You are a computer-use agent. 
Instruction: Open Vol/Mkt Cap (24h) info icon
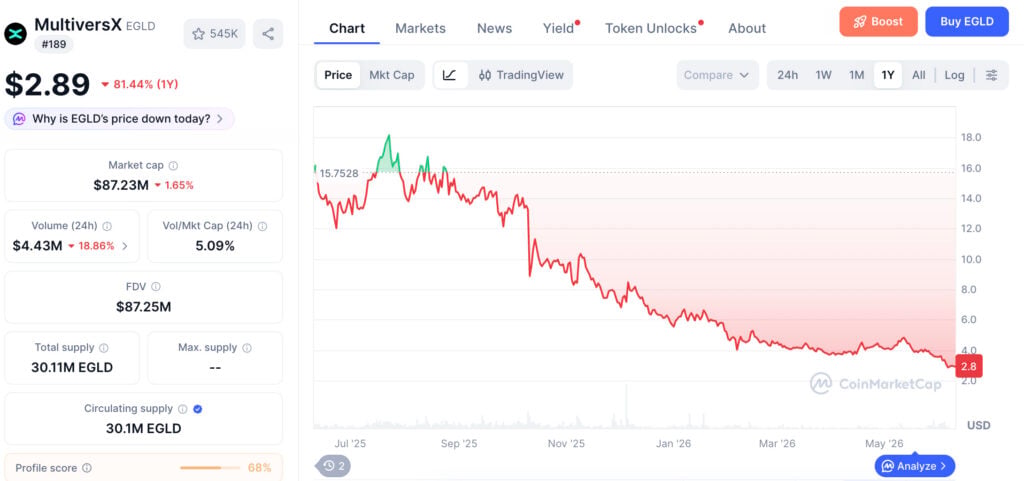coord(262,226)
